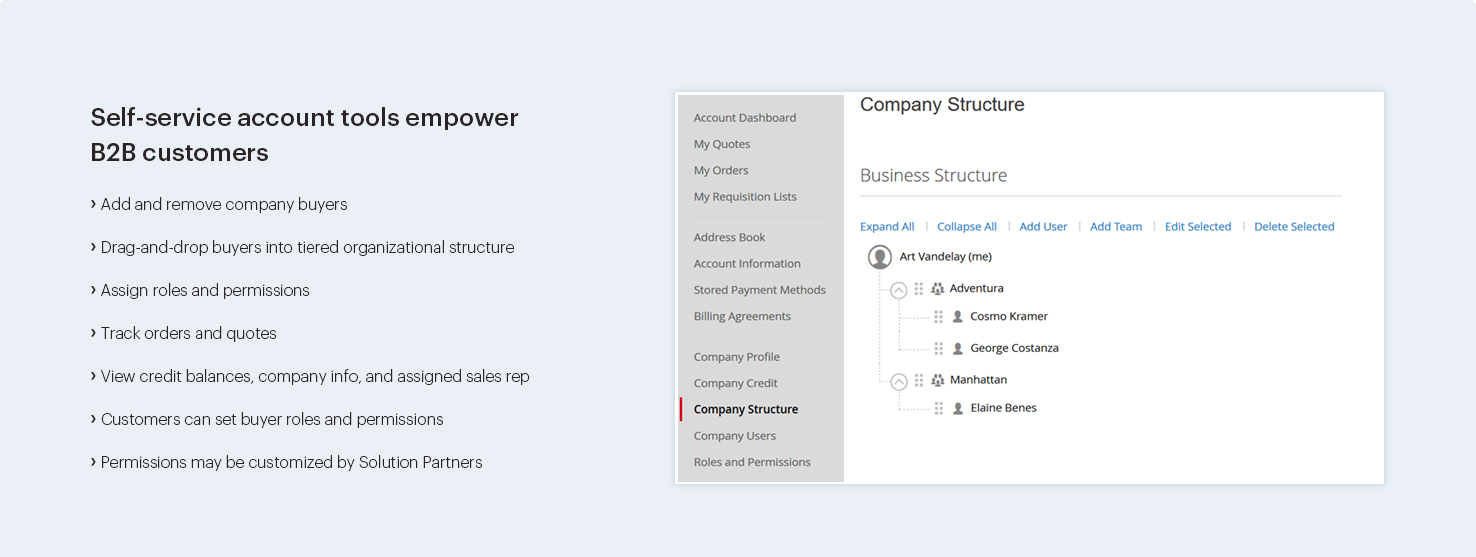This screenshot has width=1476, height=557.
Task: Click the Manhattan team group icon
Action: (937, 381)
